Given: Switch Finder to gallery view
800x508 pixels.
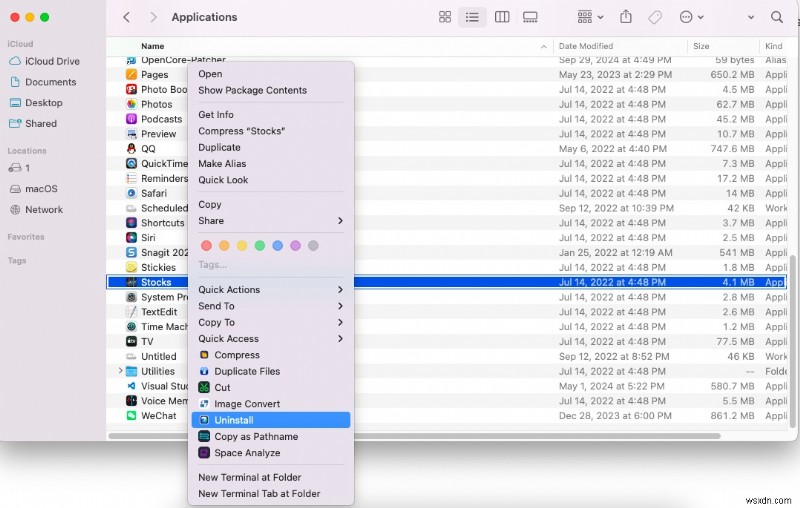Looking at the screenshot, I should tap(530, 17).
